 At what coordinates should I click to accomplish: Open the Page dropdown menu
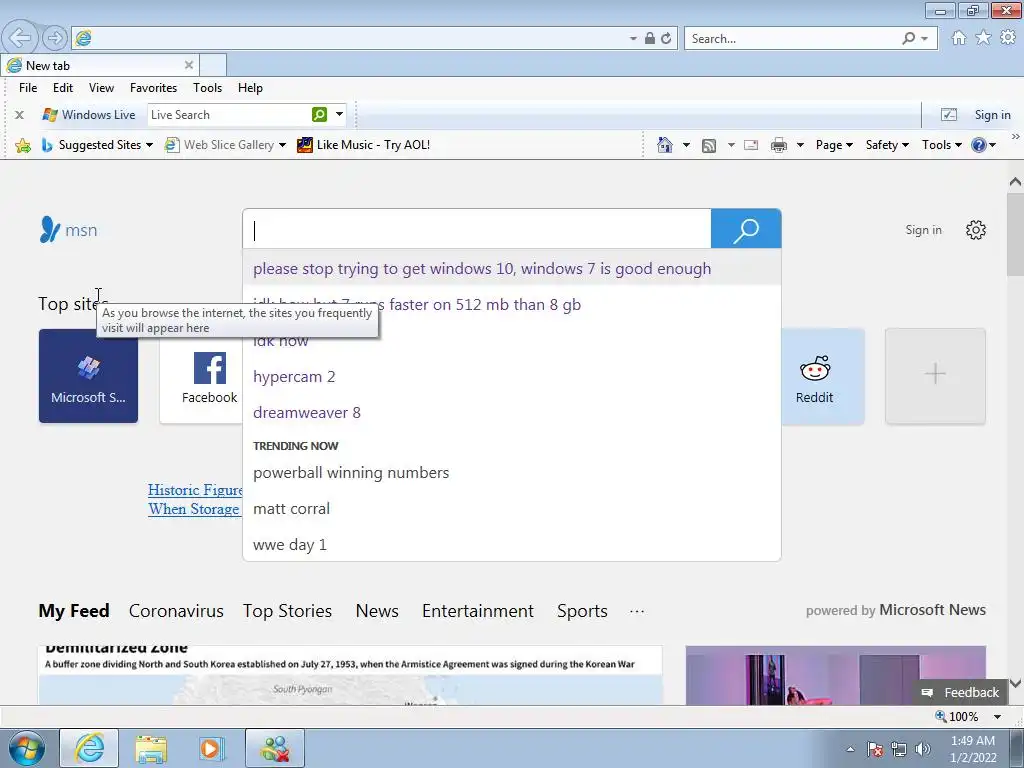click(x=834, y=145)
